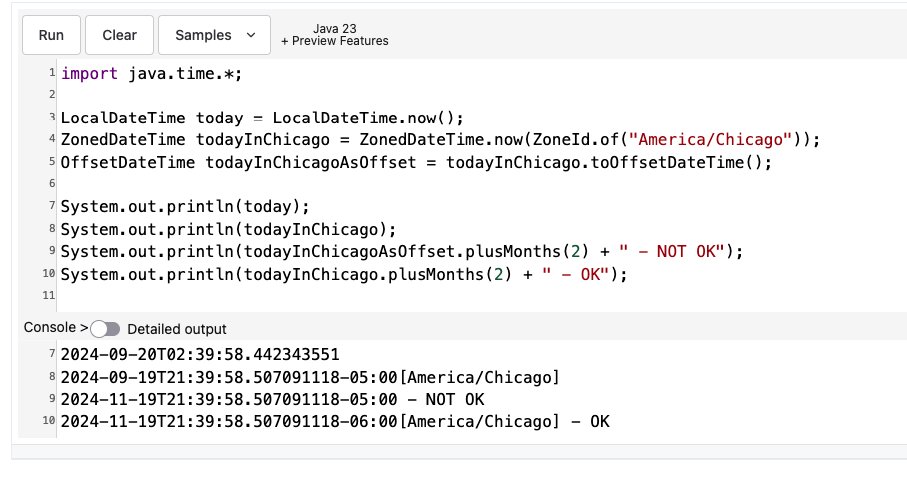
Task: Open the Samples dropdown
Action: point(214,35)
